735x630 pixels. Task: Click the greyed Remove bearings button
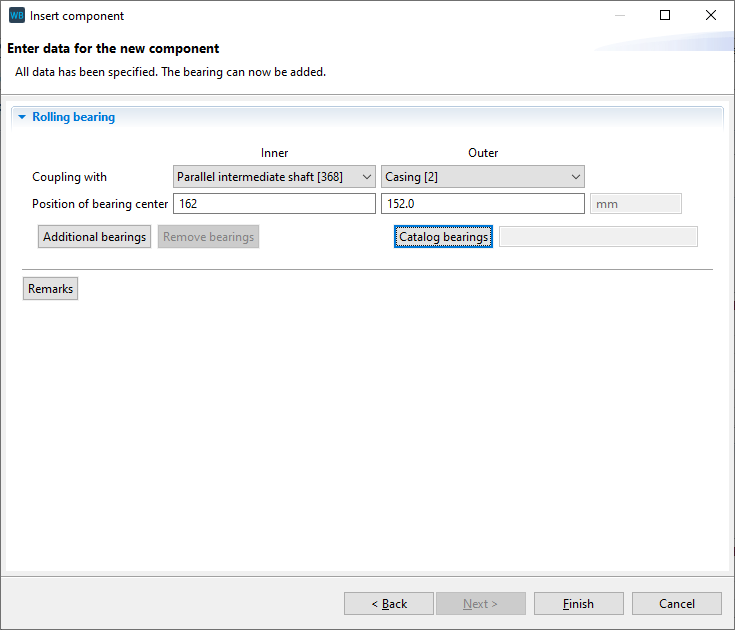[208, 237]
